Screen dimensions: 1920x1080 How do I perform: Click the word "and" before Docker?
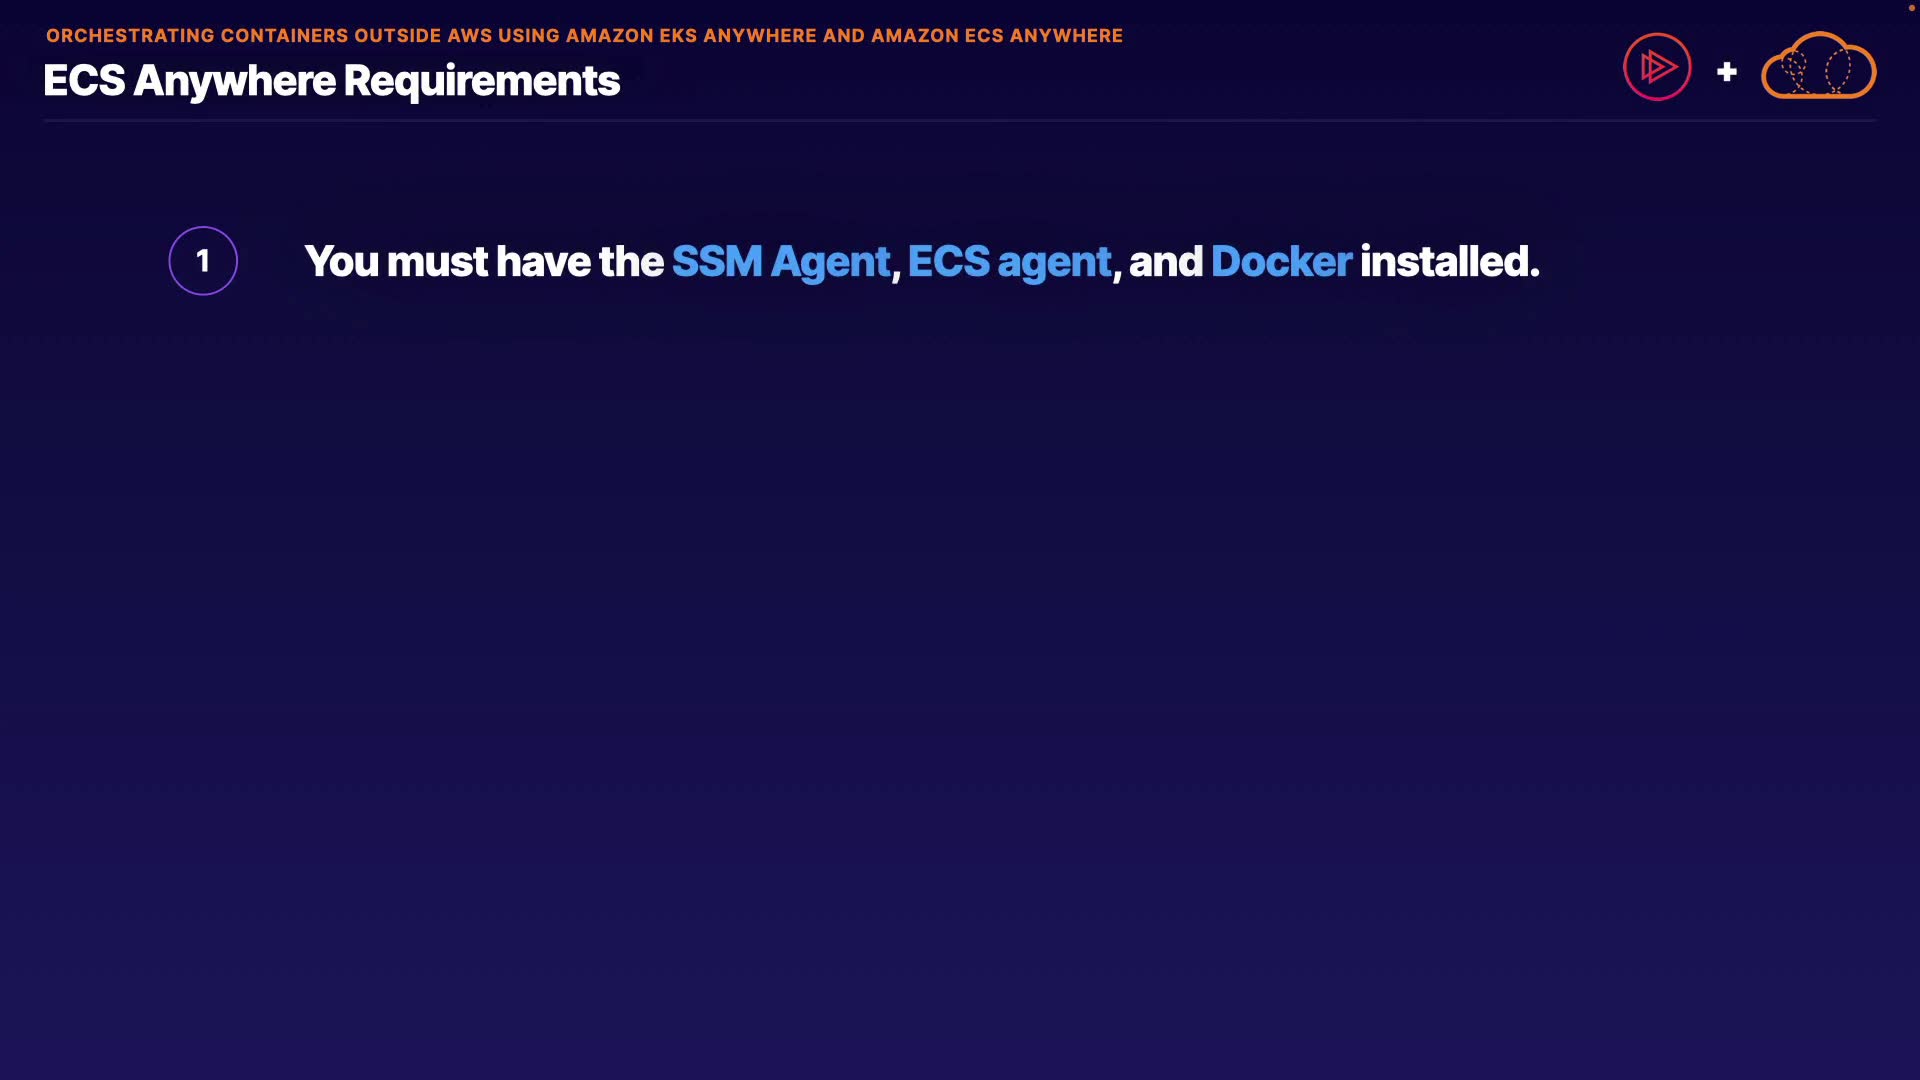(1165, 262)
